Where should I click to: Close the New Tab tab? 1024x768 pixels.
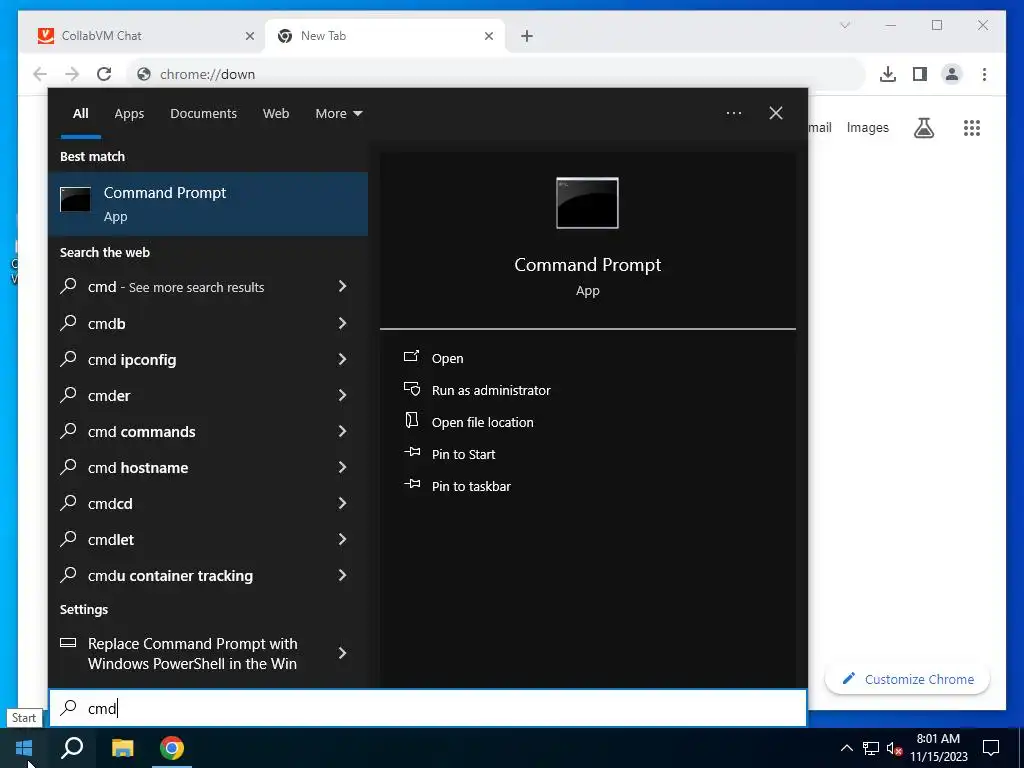tap(488, 36)
